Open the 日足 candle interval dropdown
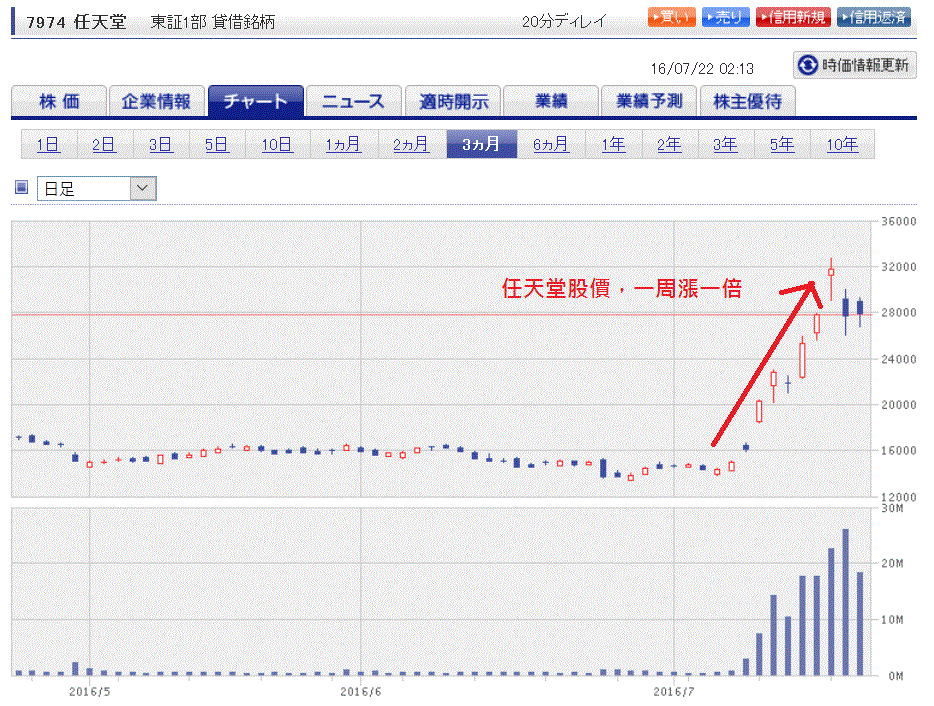The height and width of the screenshot is (706, 934). (x=97, y=188)
